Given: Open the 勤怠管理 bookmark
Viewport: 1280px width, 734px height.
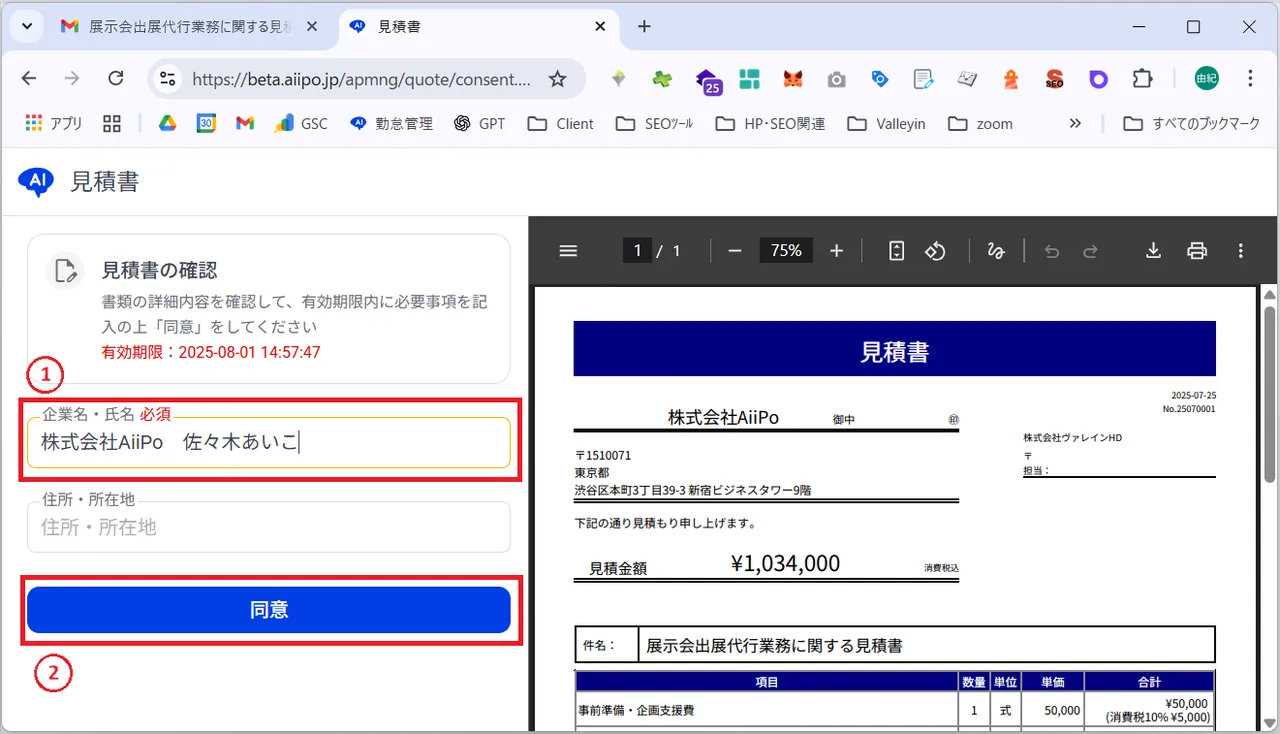Looking at the screenshot, I should click(391, 123).
